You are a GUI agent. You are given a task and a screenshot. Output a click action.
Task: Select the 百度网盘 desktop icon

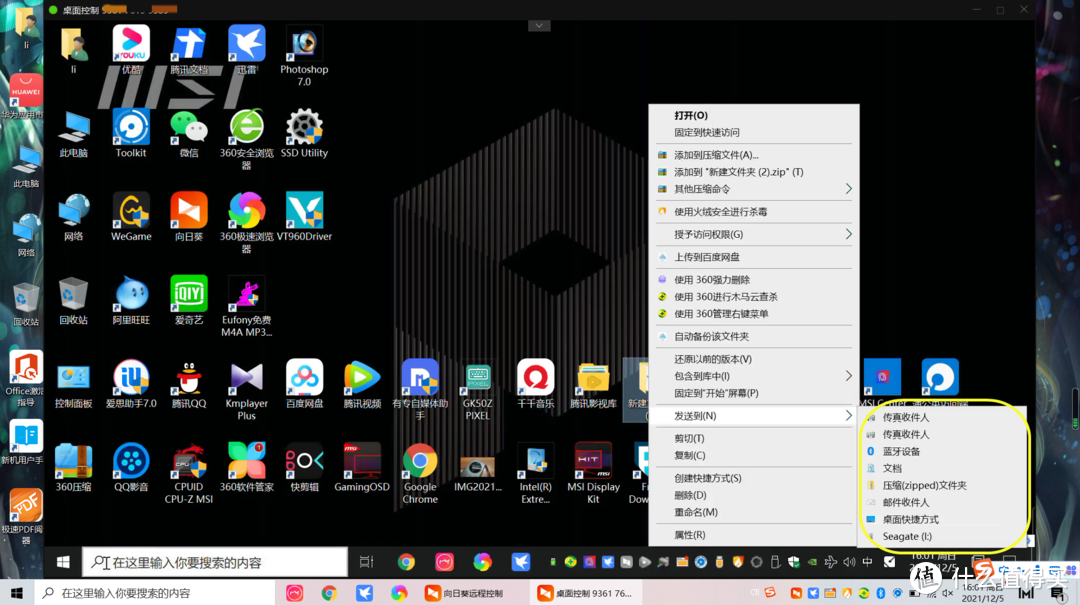(x=304, y=383)
